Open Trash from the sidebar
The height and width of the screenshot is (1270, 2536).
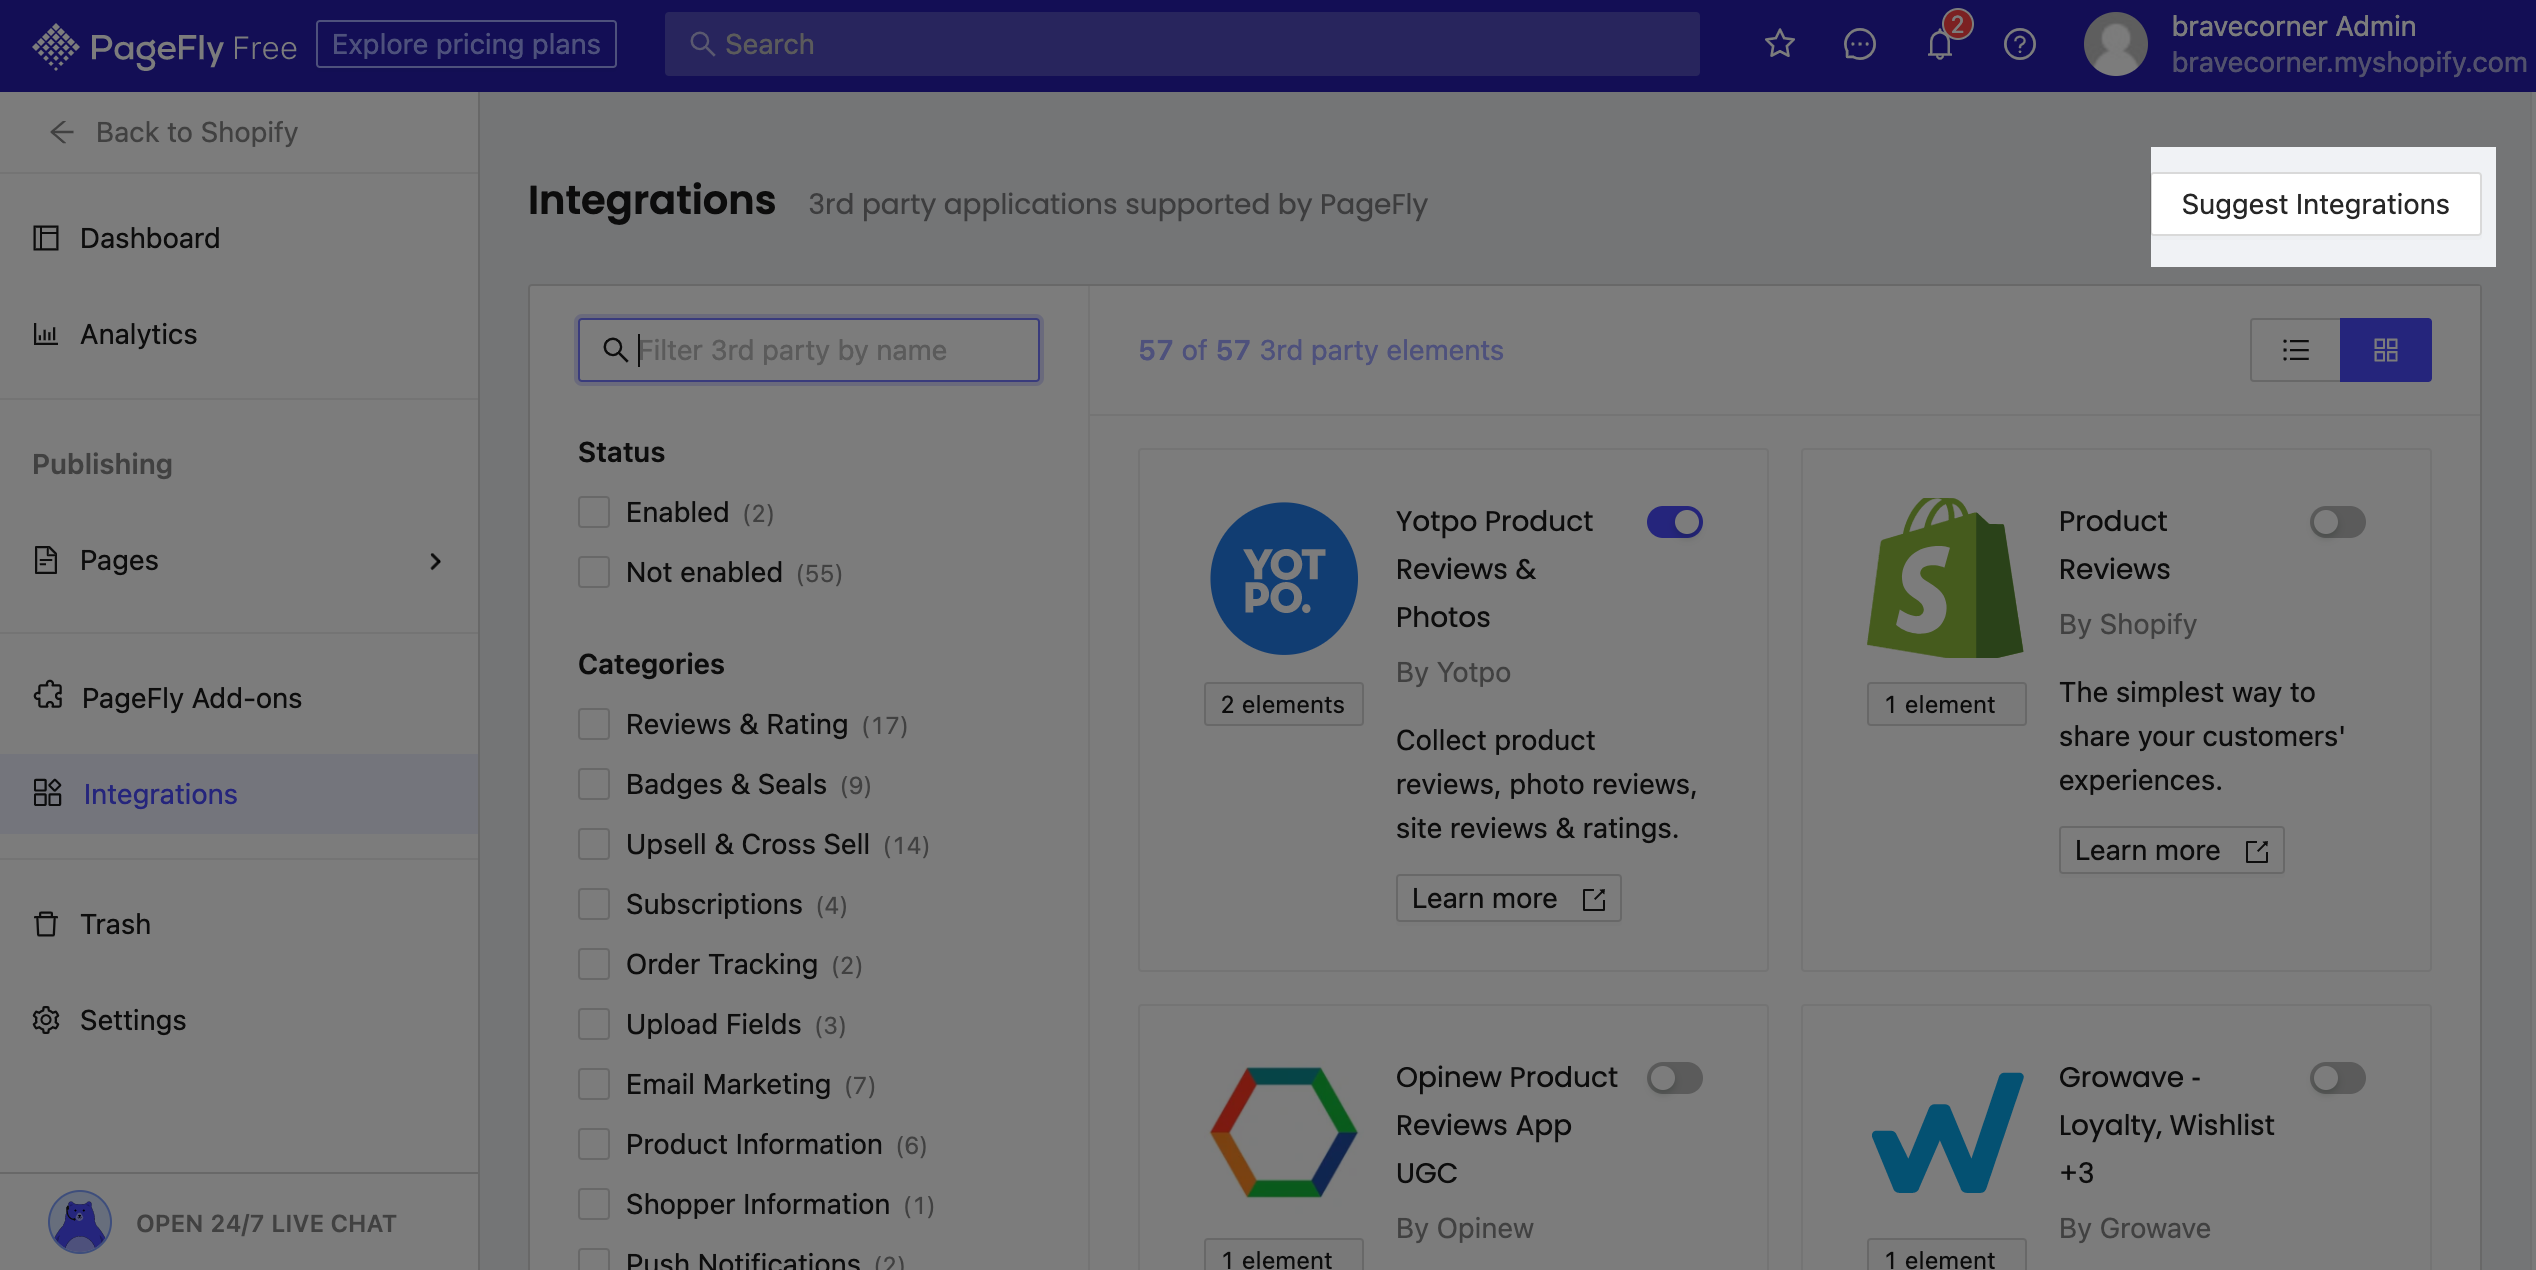(239, 924)
